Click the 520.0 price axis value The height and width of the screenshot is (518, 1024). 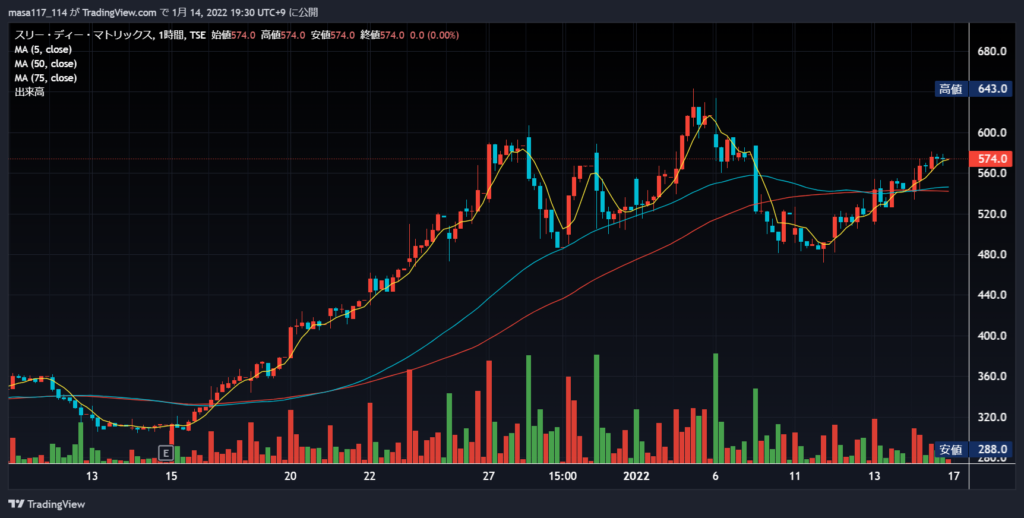pos(990,214)
